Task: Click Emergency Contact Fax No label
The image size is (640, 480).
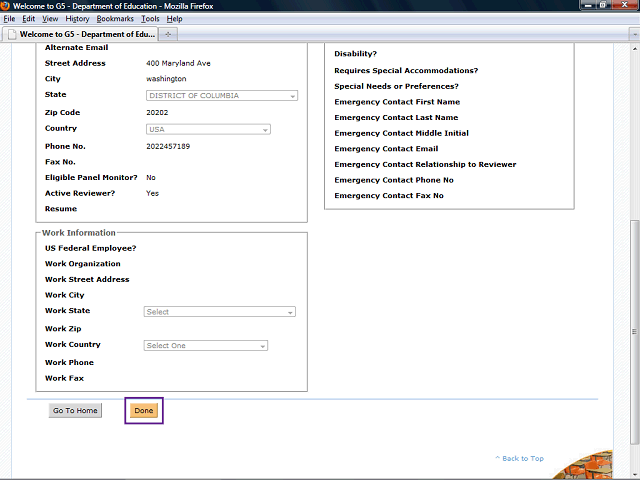Action: pos(389,196)
